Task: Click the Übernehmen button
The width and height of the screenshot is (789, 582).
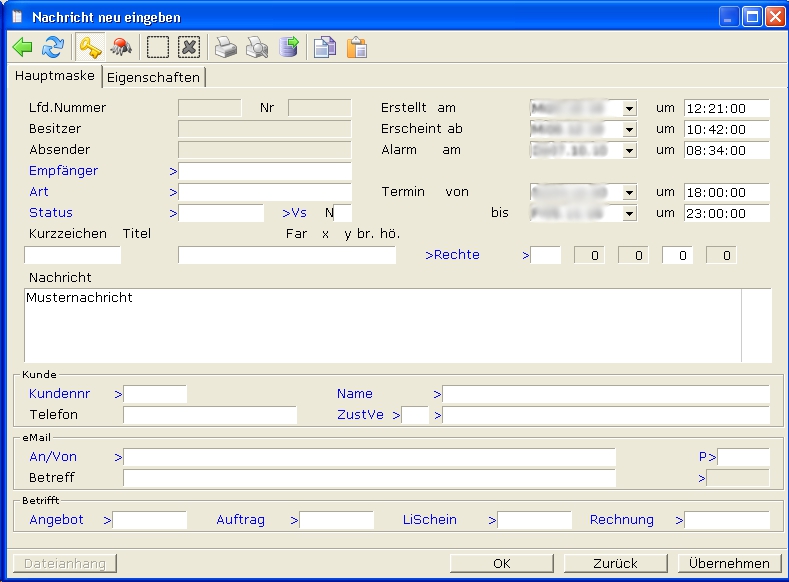Action: click(x=729, y=563)
